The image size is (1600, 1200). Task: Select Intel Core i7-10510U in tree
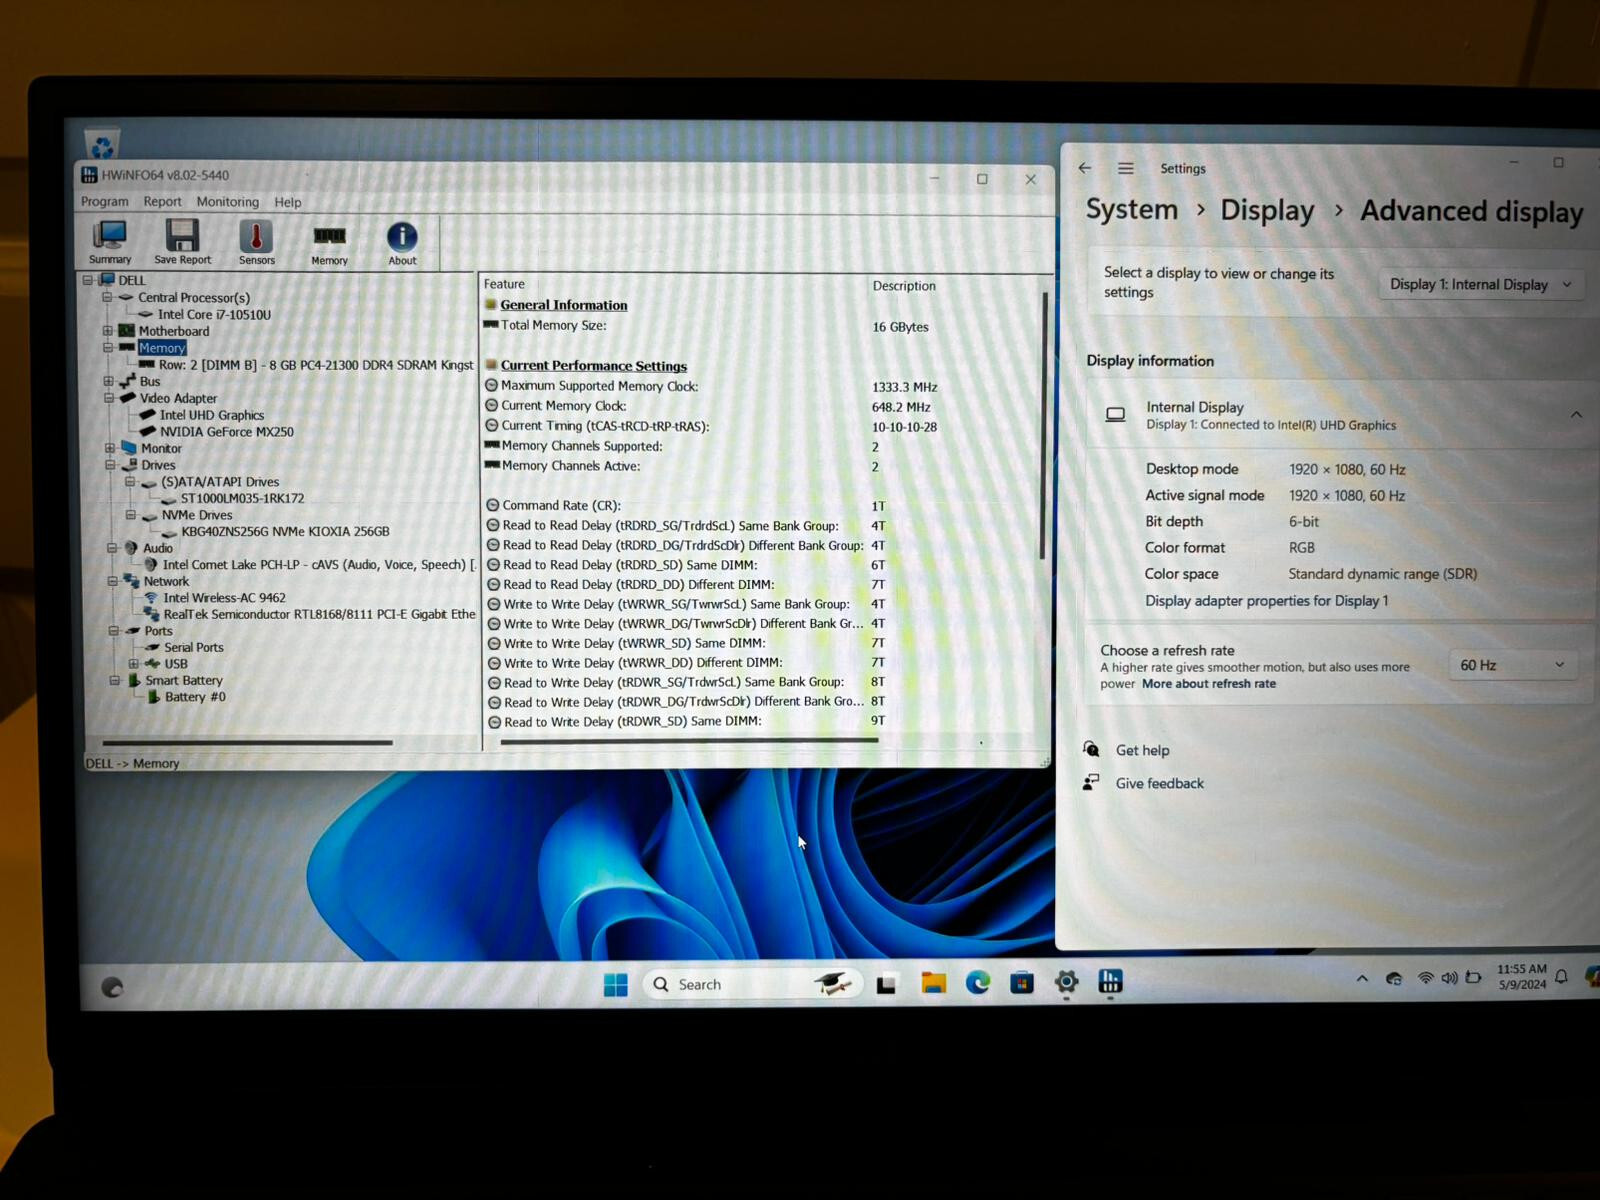click(x=214, y=314)
